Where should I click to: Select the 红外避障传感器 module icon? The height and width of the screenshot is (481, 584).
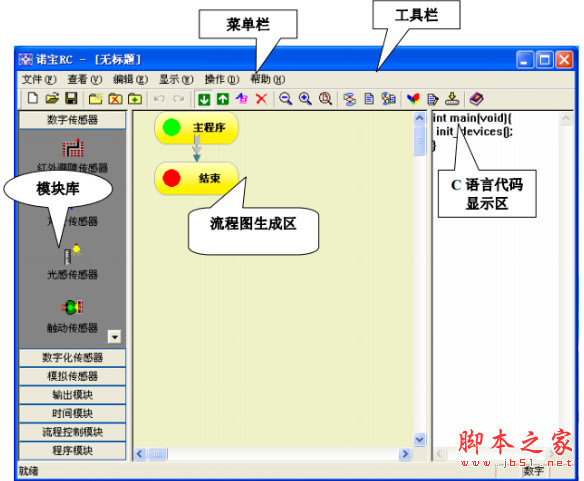pos(73,148)
